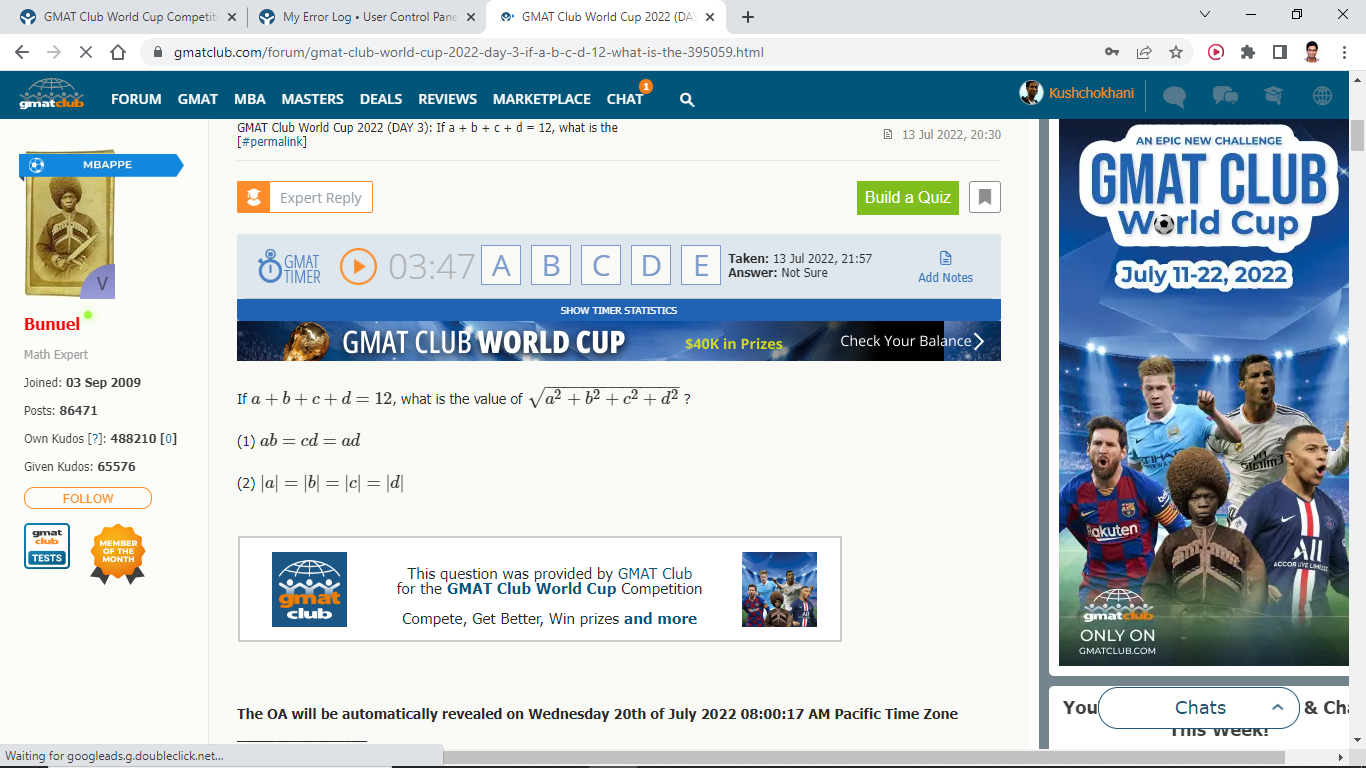Viewport: 1366px width, 768px height.
Task: Click the GMAT Club logo
Action: (x=51, y=94)
